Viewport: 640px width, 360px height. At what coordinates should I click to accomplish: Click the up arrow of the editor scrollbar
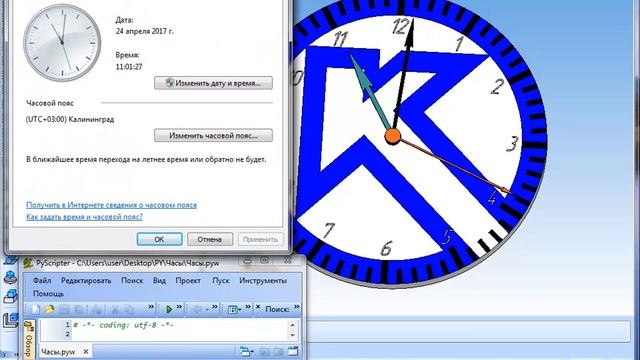(x=292, y=325)
